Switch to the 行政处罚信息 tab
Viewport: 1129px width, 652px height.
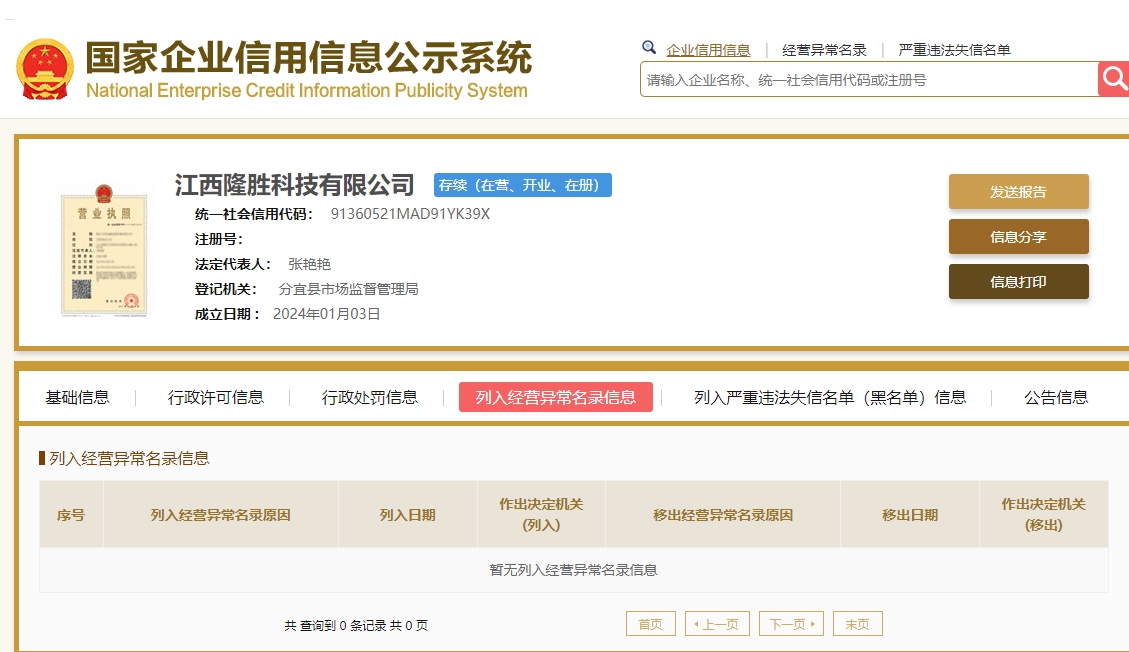click(369, 397)
